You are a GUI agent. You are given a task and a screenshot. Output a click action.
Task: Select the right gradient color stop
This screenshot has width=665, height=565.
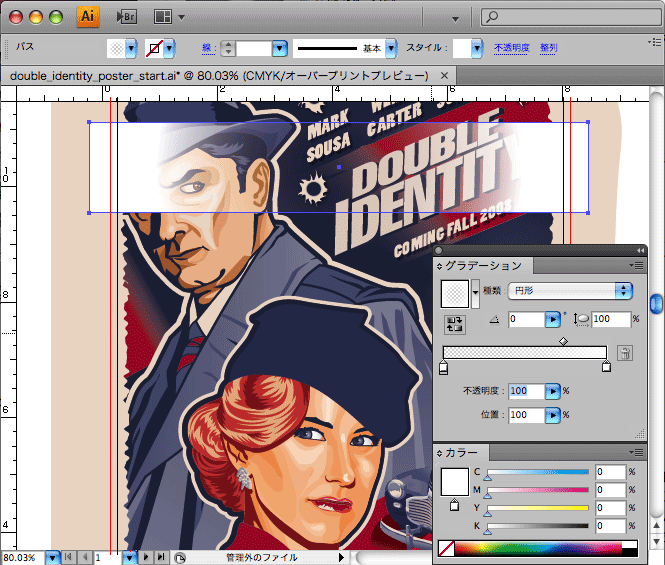coord(606,366)
